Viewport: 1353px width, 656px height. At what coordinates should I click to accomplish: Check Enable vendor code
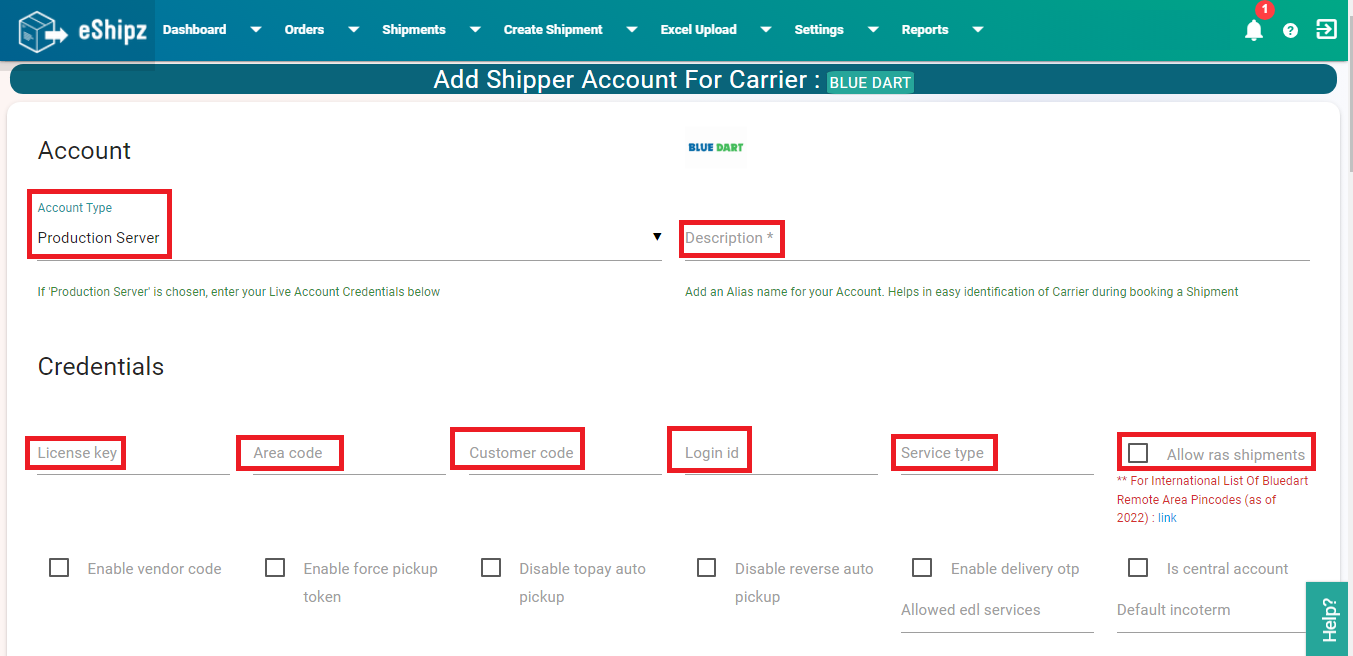(x=59, y=567)
